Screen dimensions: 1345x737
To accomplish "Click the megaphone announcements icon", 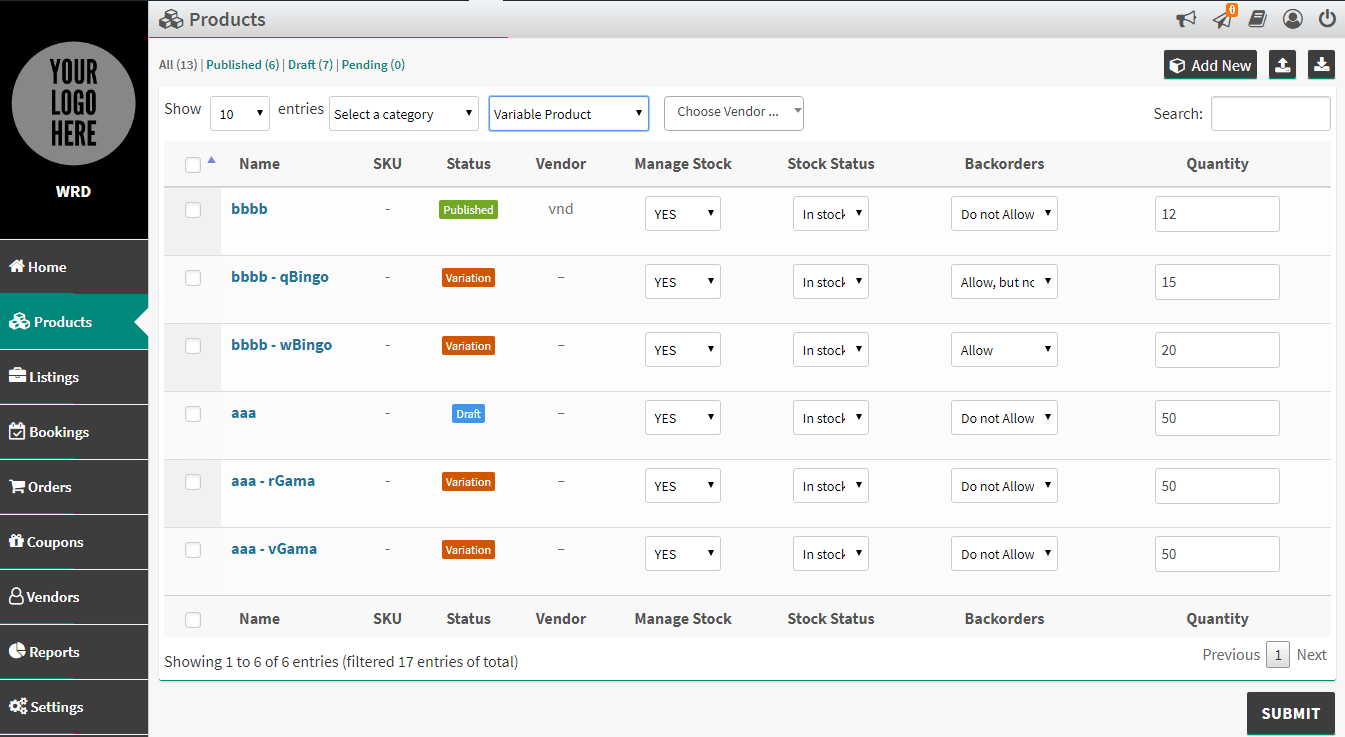I will (1186, 19).
